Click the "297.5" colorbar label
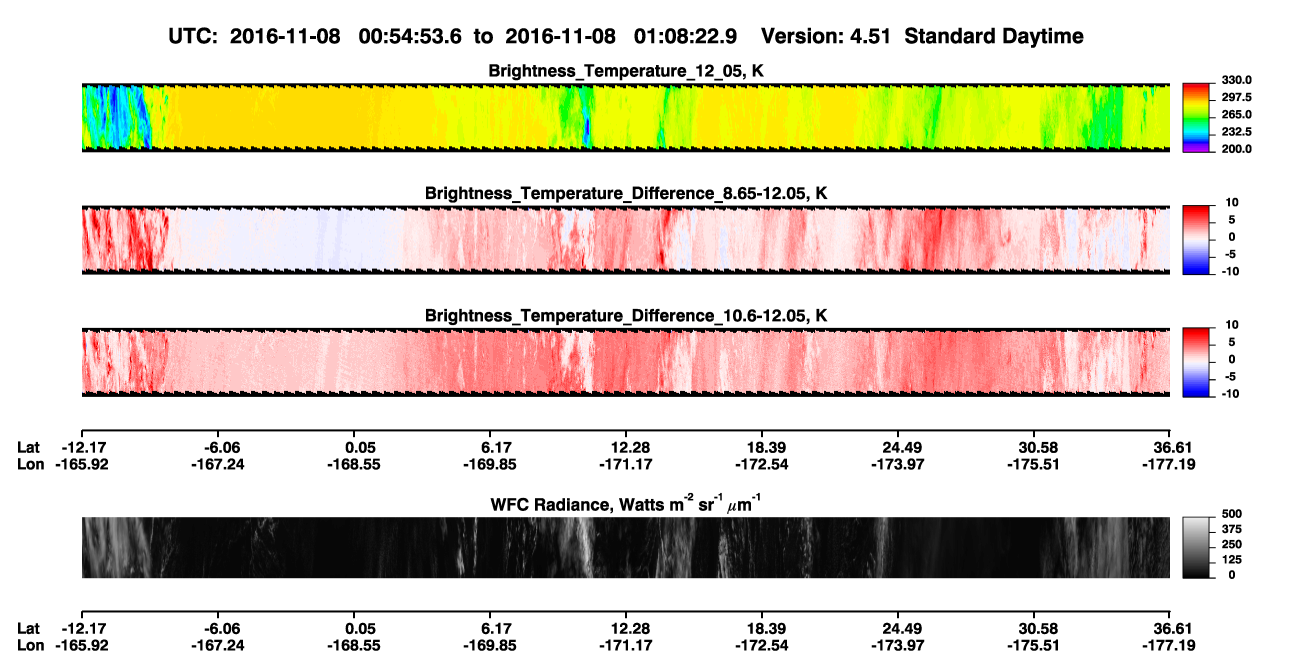 1237,97
